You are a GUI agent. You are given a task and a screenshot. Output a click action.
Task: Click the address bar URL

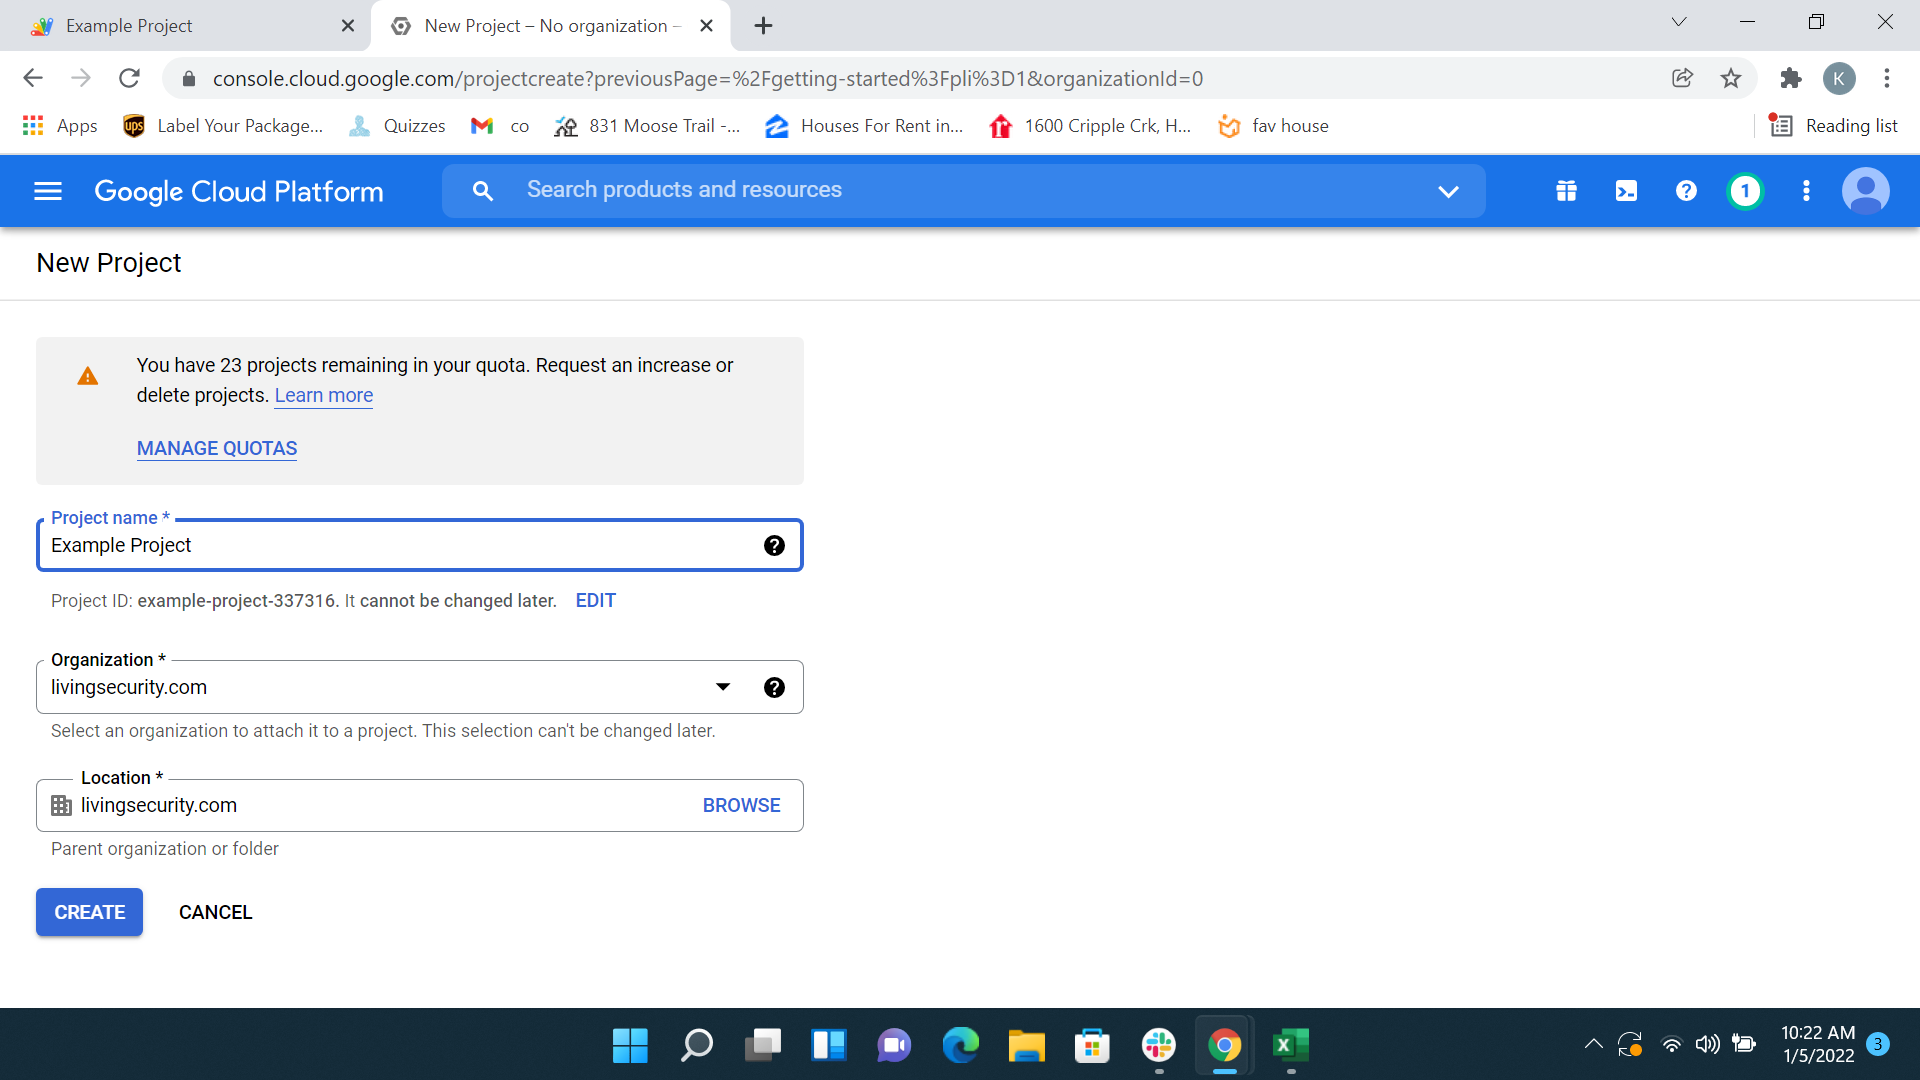[708, 78]
